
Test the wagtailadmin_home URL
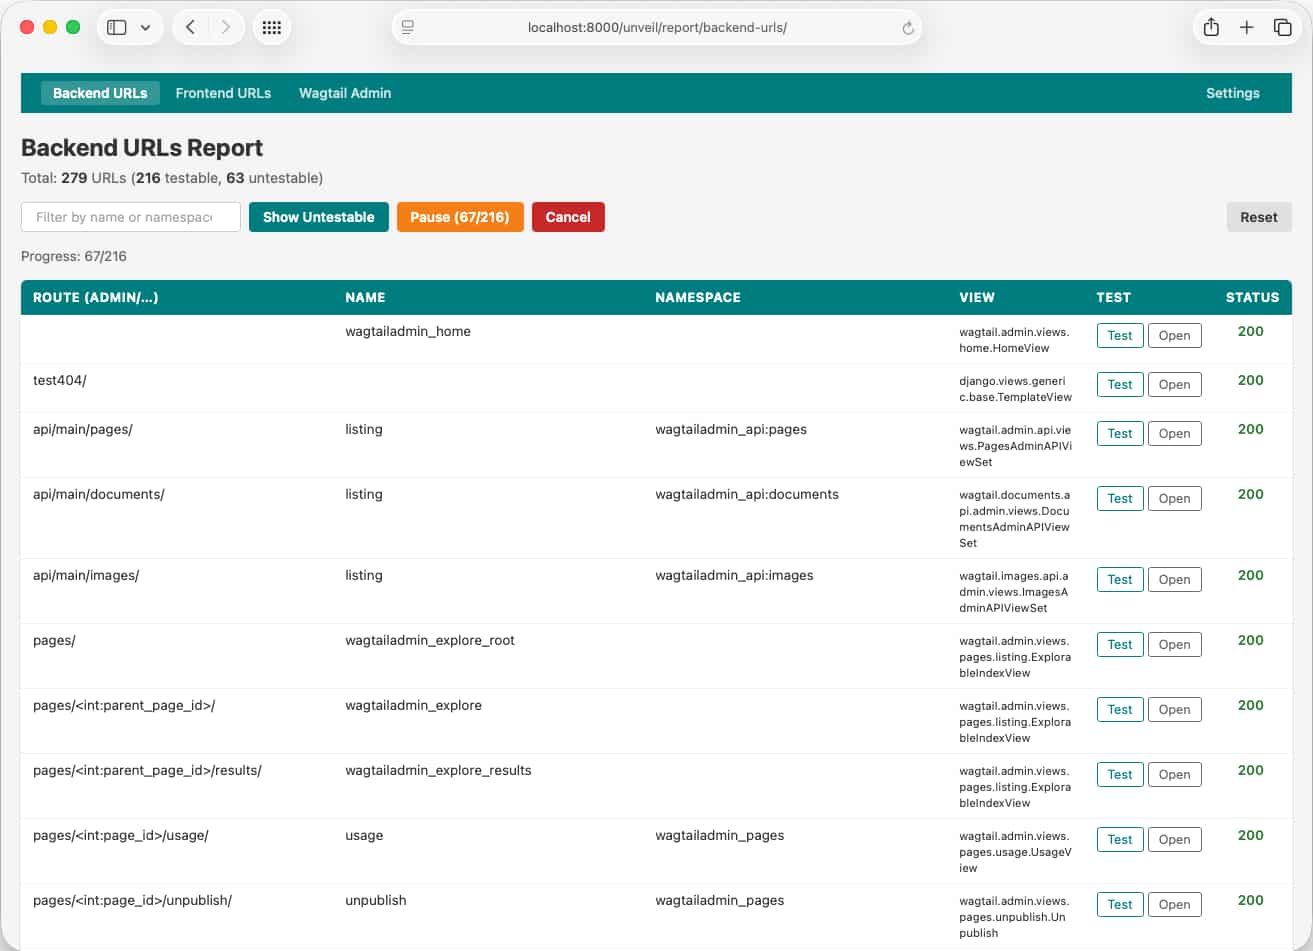1120,336
